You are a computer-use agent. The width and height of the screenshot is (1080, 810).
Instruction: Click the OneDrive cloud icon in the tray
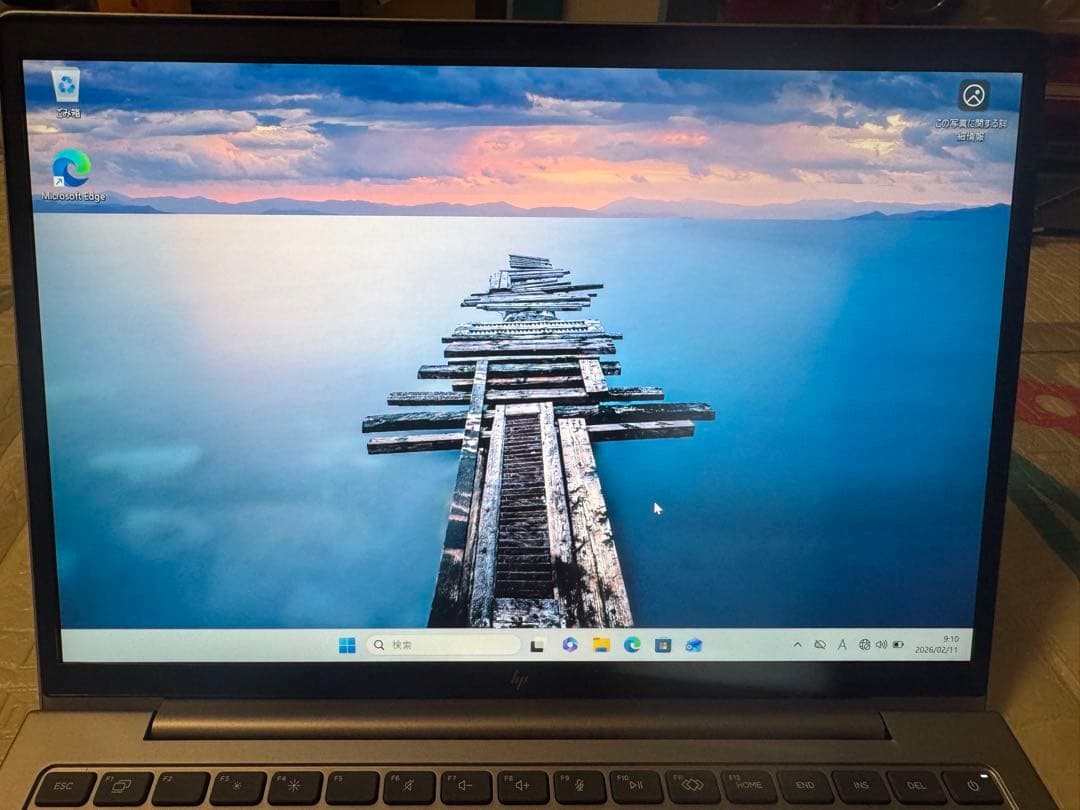coord(820,645)
